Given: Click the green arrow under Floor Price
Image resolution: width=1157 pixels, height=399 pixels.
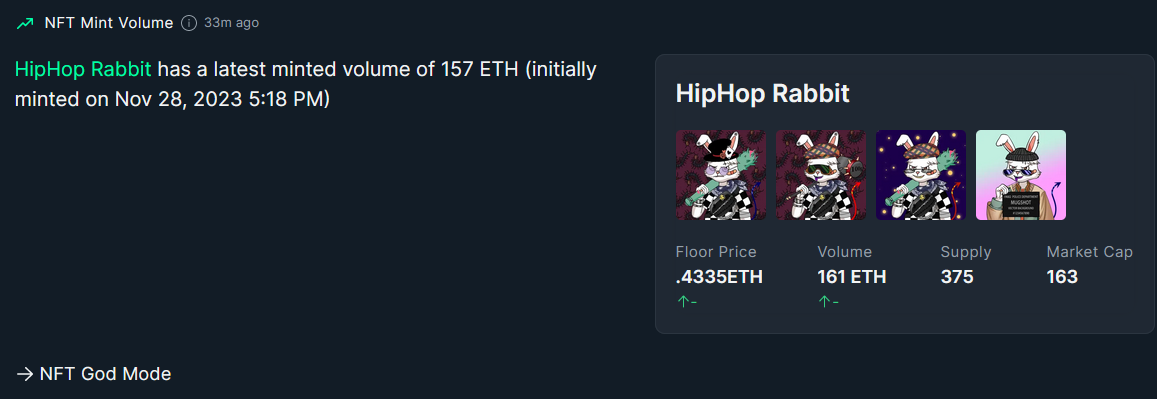Looking at the screenshot, I should click(x=682, y=301).
